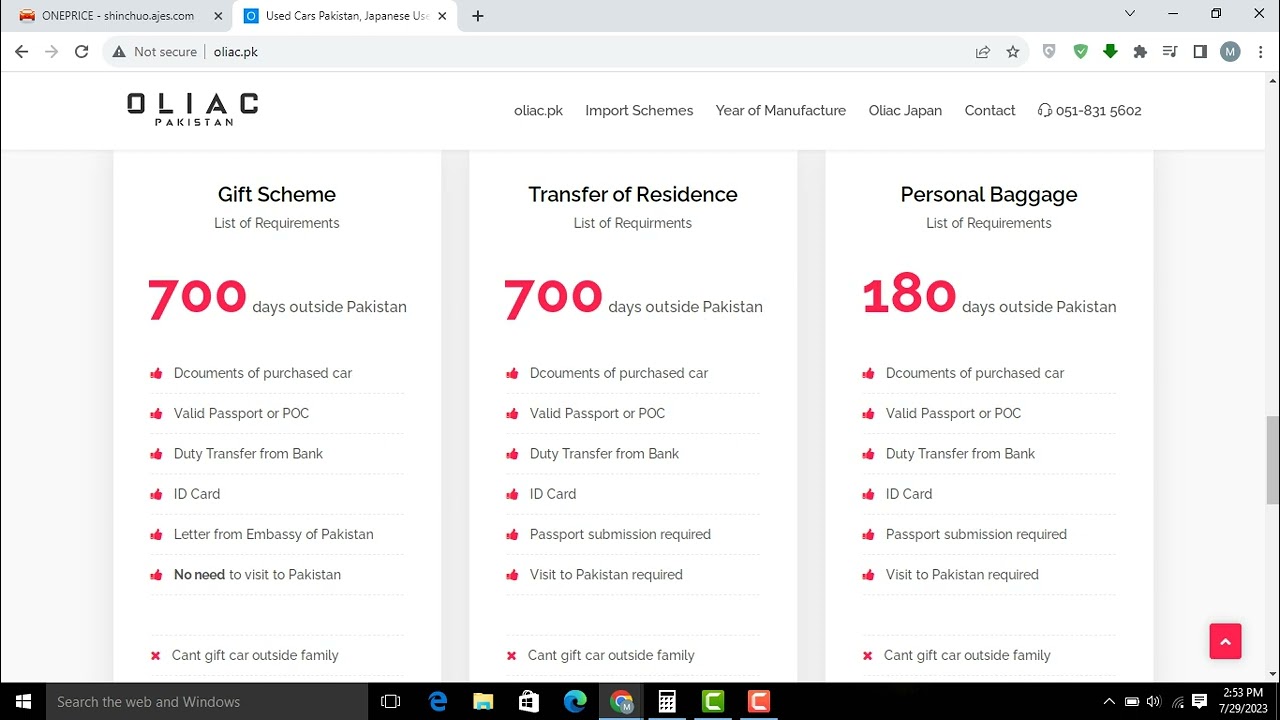Click 'Dcouments of purchased car' in Transfer of Residence
The height and width of the screenshot is (720, 1280).
(618, 373)
